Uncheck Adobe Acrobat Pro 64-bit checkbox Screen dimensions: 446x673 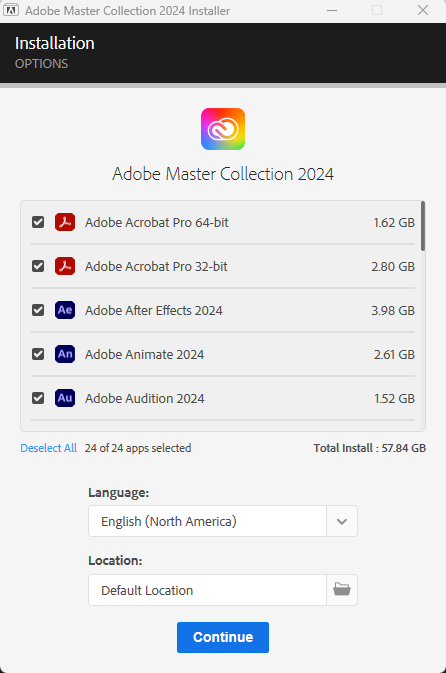click(x=38, y=222)
